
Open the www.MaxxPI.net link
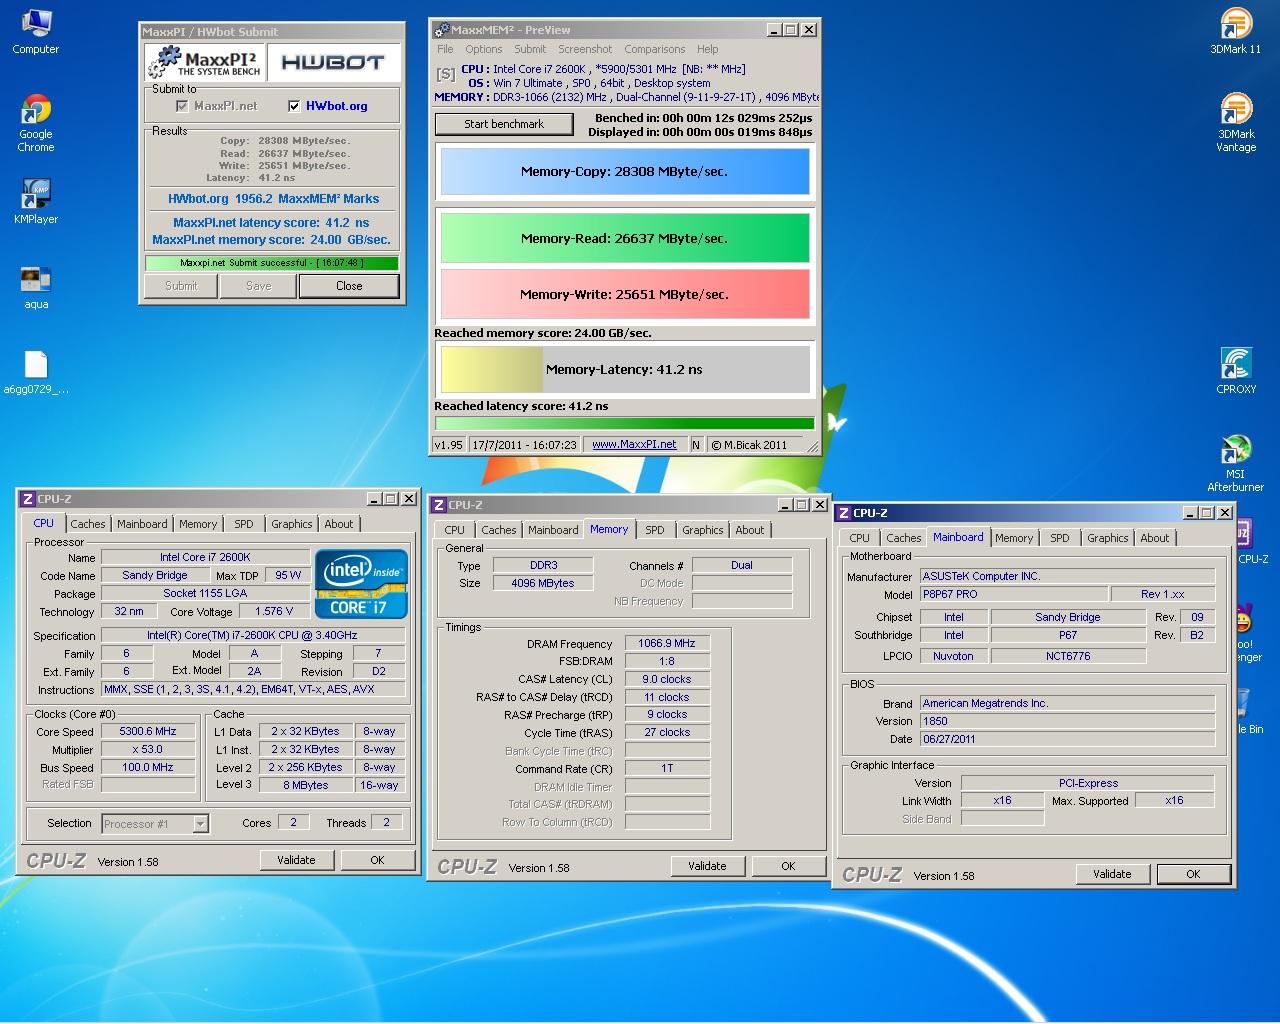point(634,445)
